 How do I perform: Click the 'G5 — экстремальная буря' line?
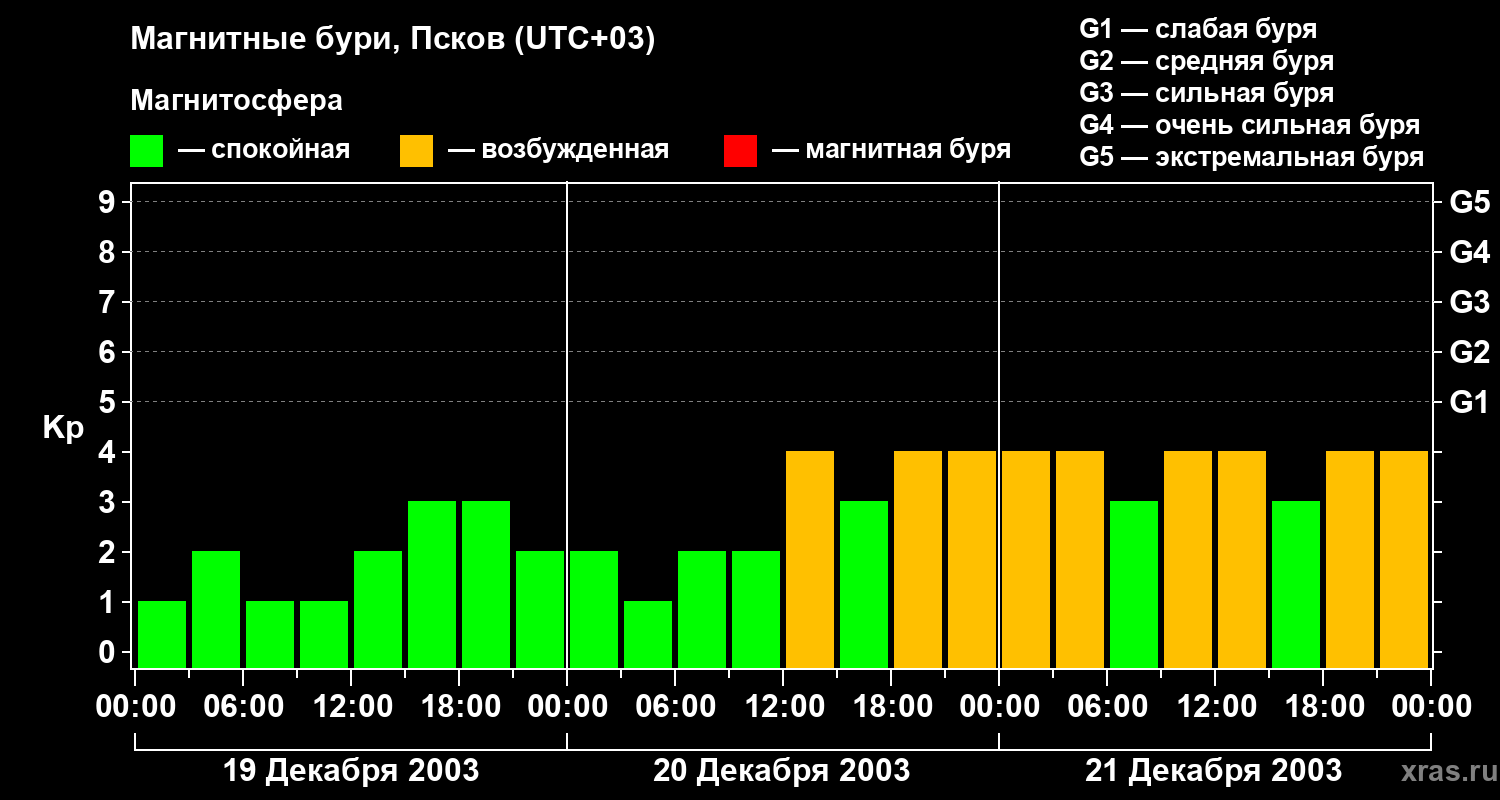click(x=1252, y=157)
